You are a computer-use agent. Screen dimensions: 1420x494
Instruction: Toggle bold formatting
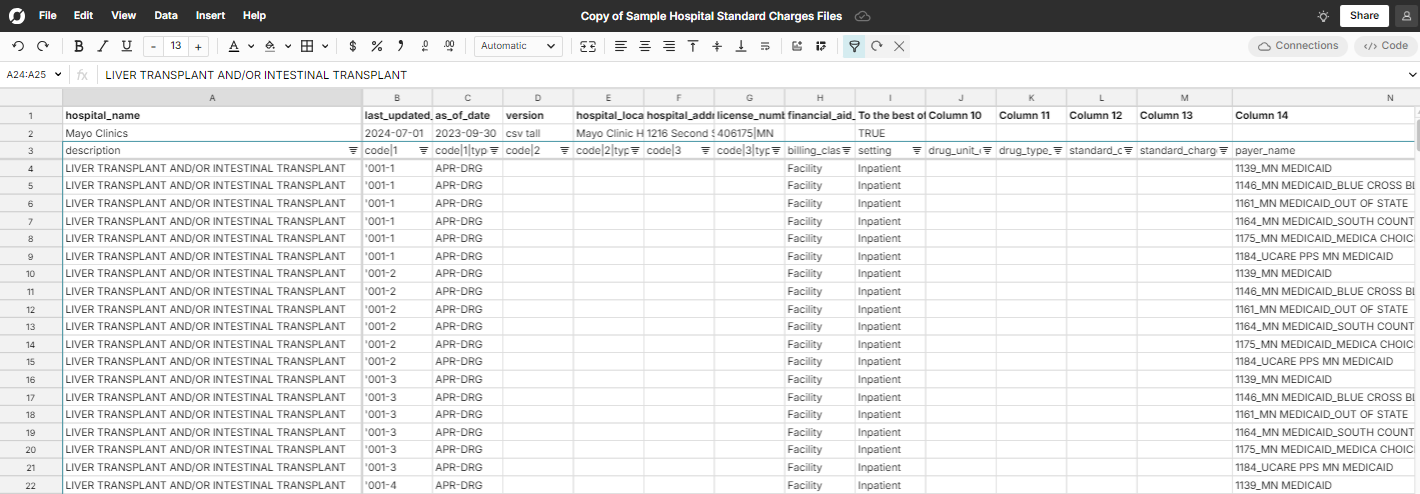pyautogui.click(x=79, y=46)
